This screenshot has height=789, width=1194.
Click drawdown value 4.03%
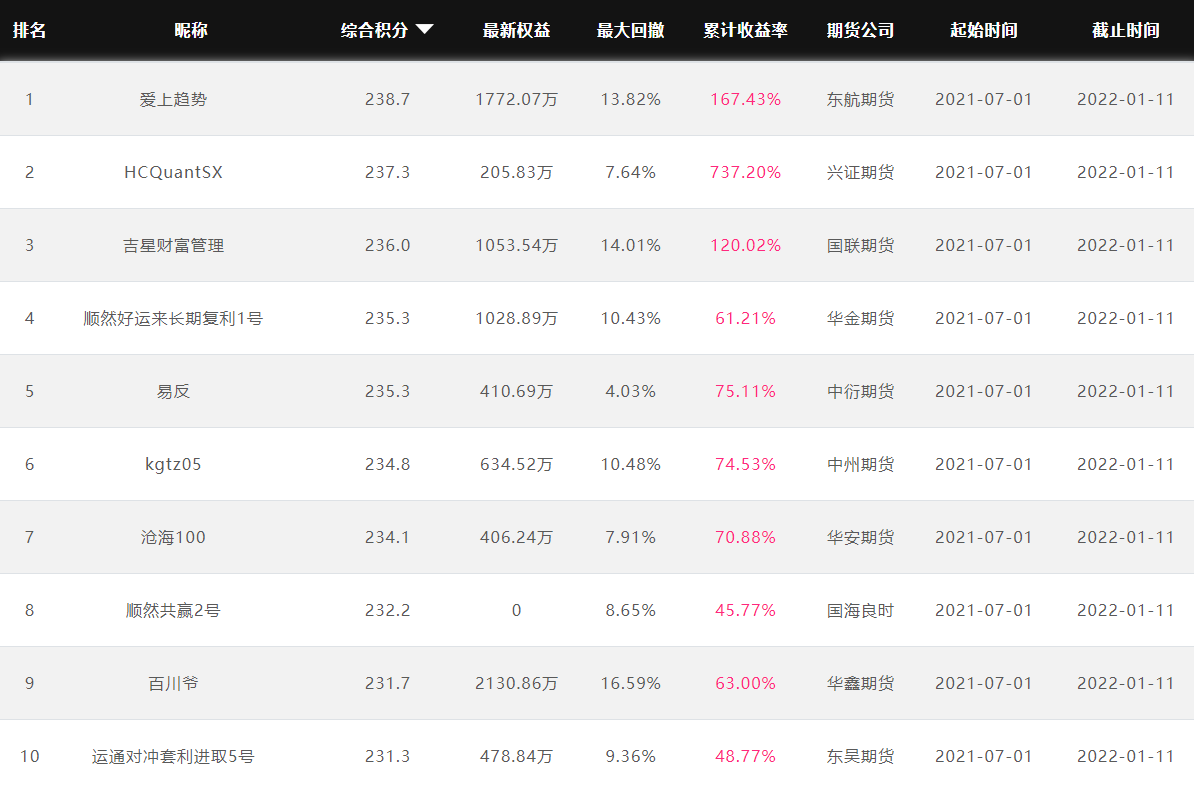pos(631,391)
